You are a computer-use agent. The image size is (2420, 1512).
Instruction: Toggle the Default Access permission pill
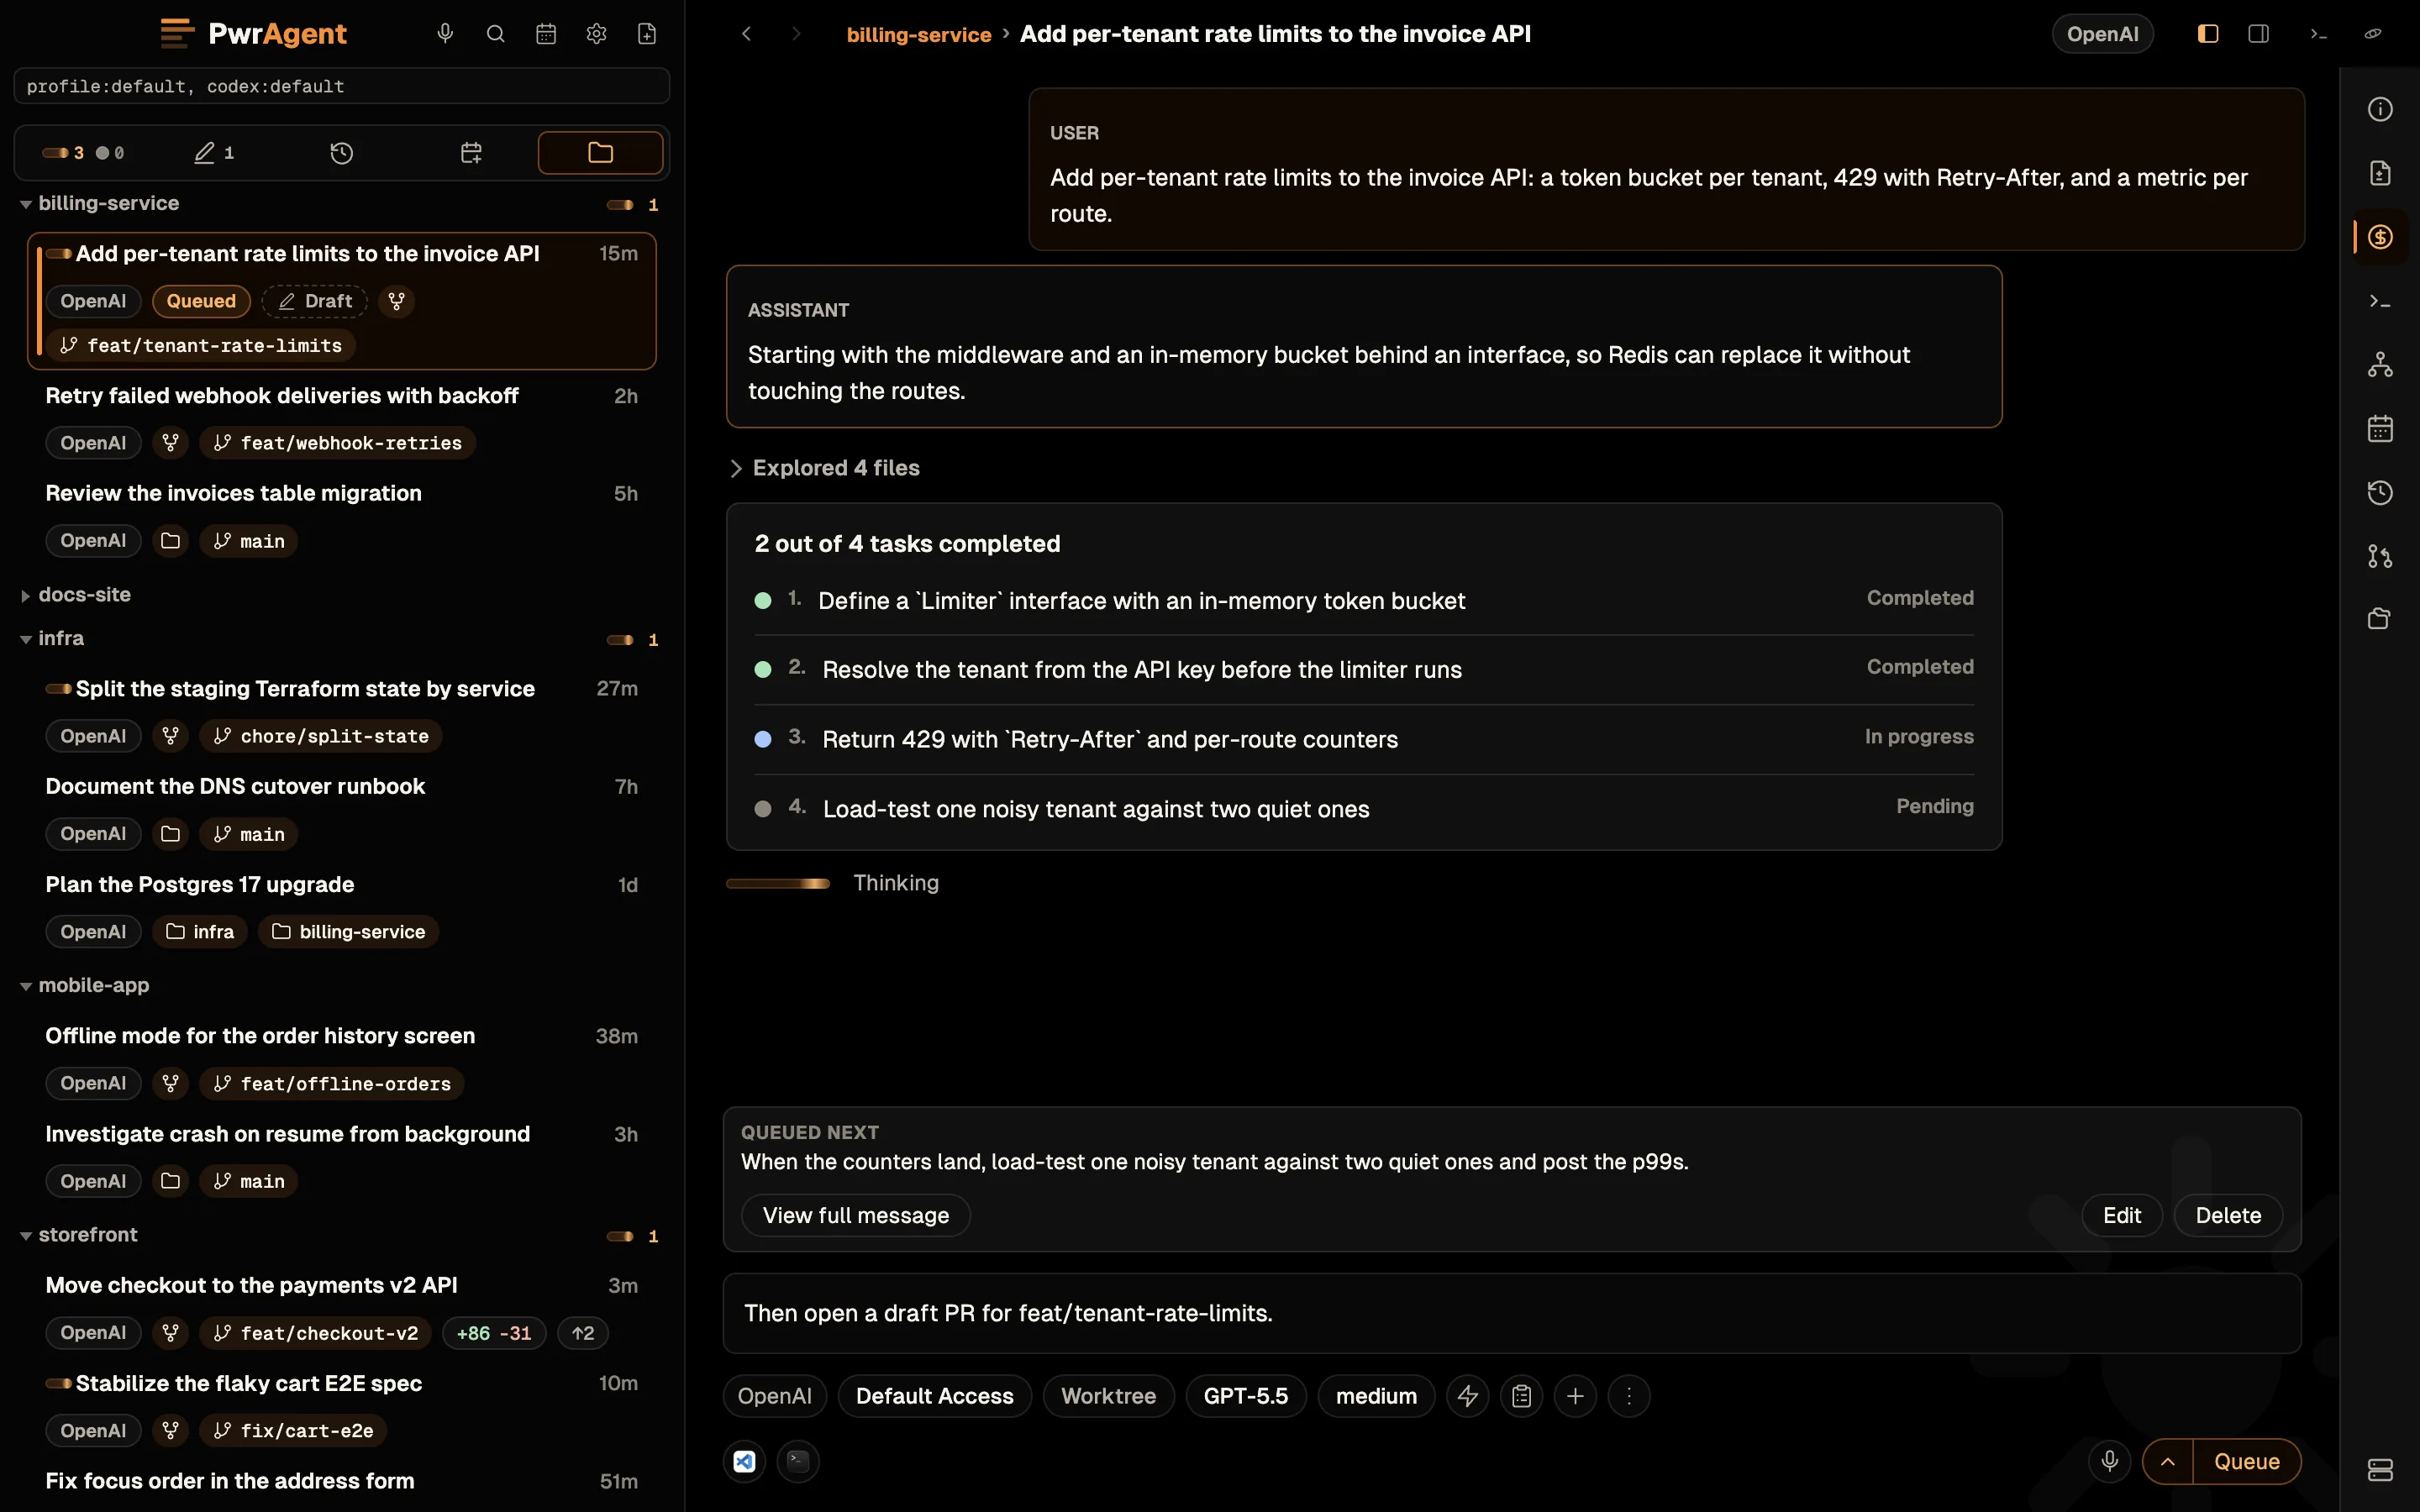coord(934,1396)
